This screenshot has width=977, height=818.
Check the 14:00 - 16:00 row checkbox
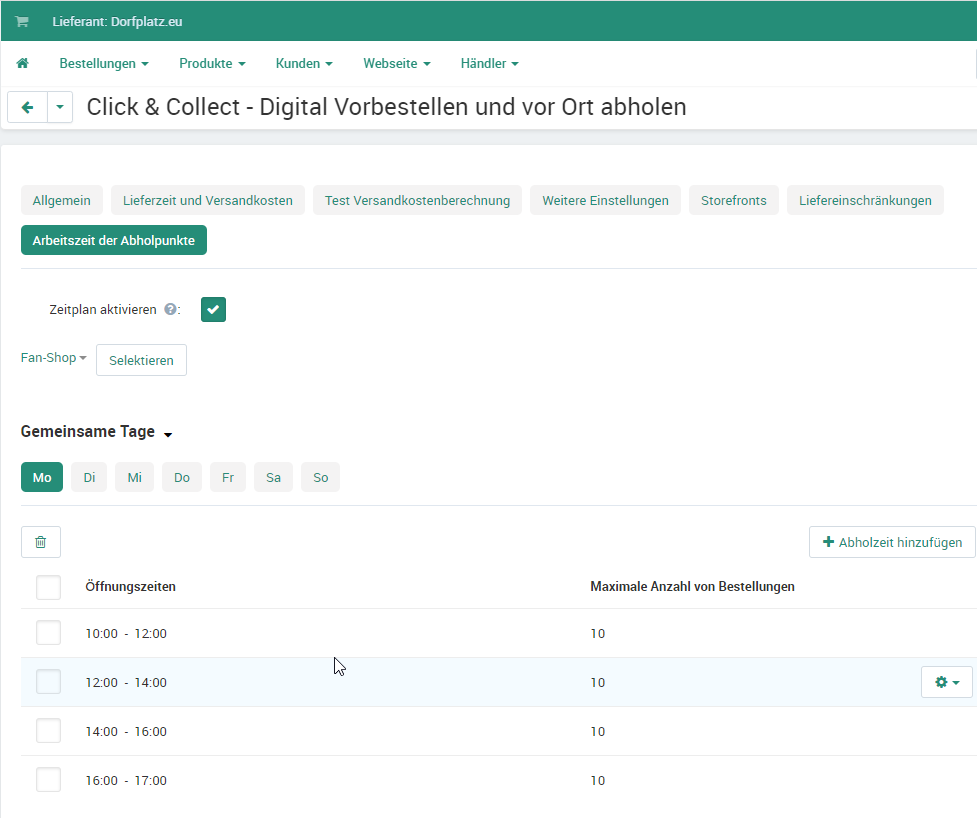tap(48, 731)
